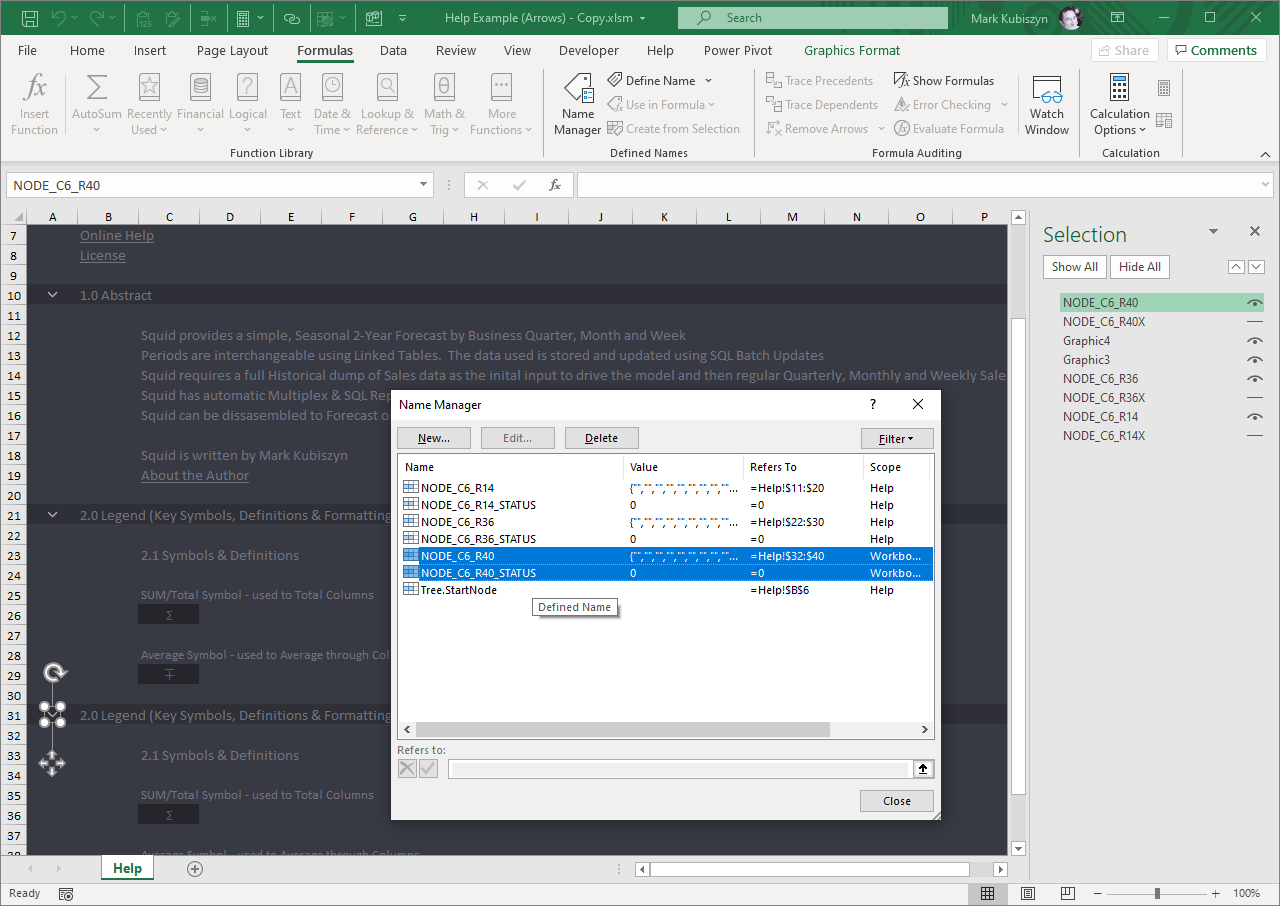The image size is (1280, 906).
Task: Open the Online Help link
Action: tap(117, 236)
